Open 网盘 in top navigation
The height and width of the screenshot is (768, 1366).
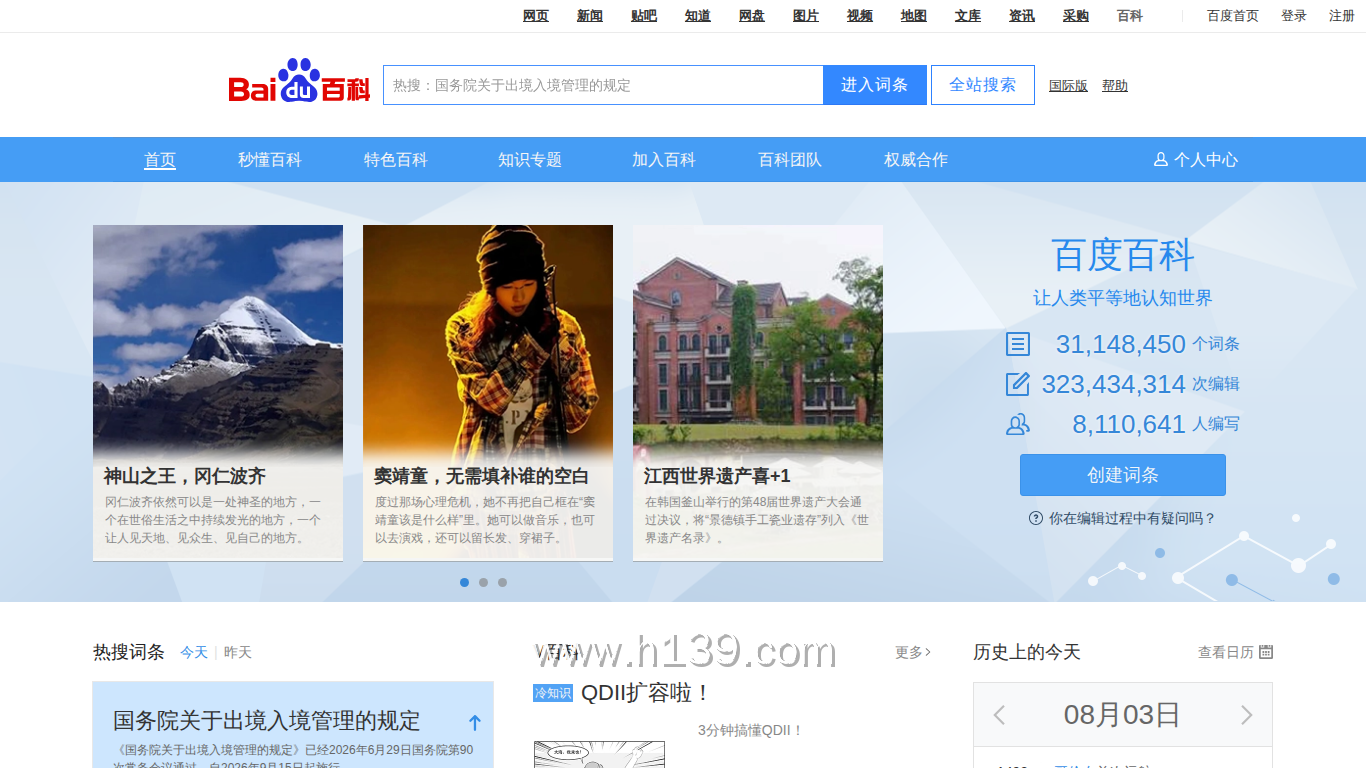click(x=752, y=16)
